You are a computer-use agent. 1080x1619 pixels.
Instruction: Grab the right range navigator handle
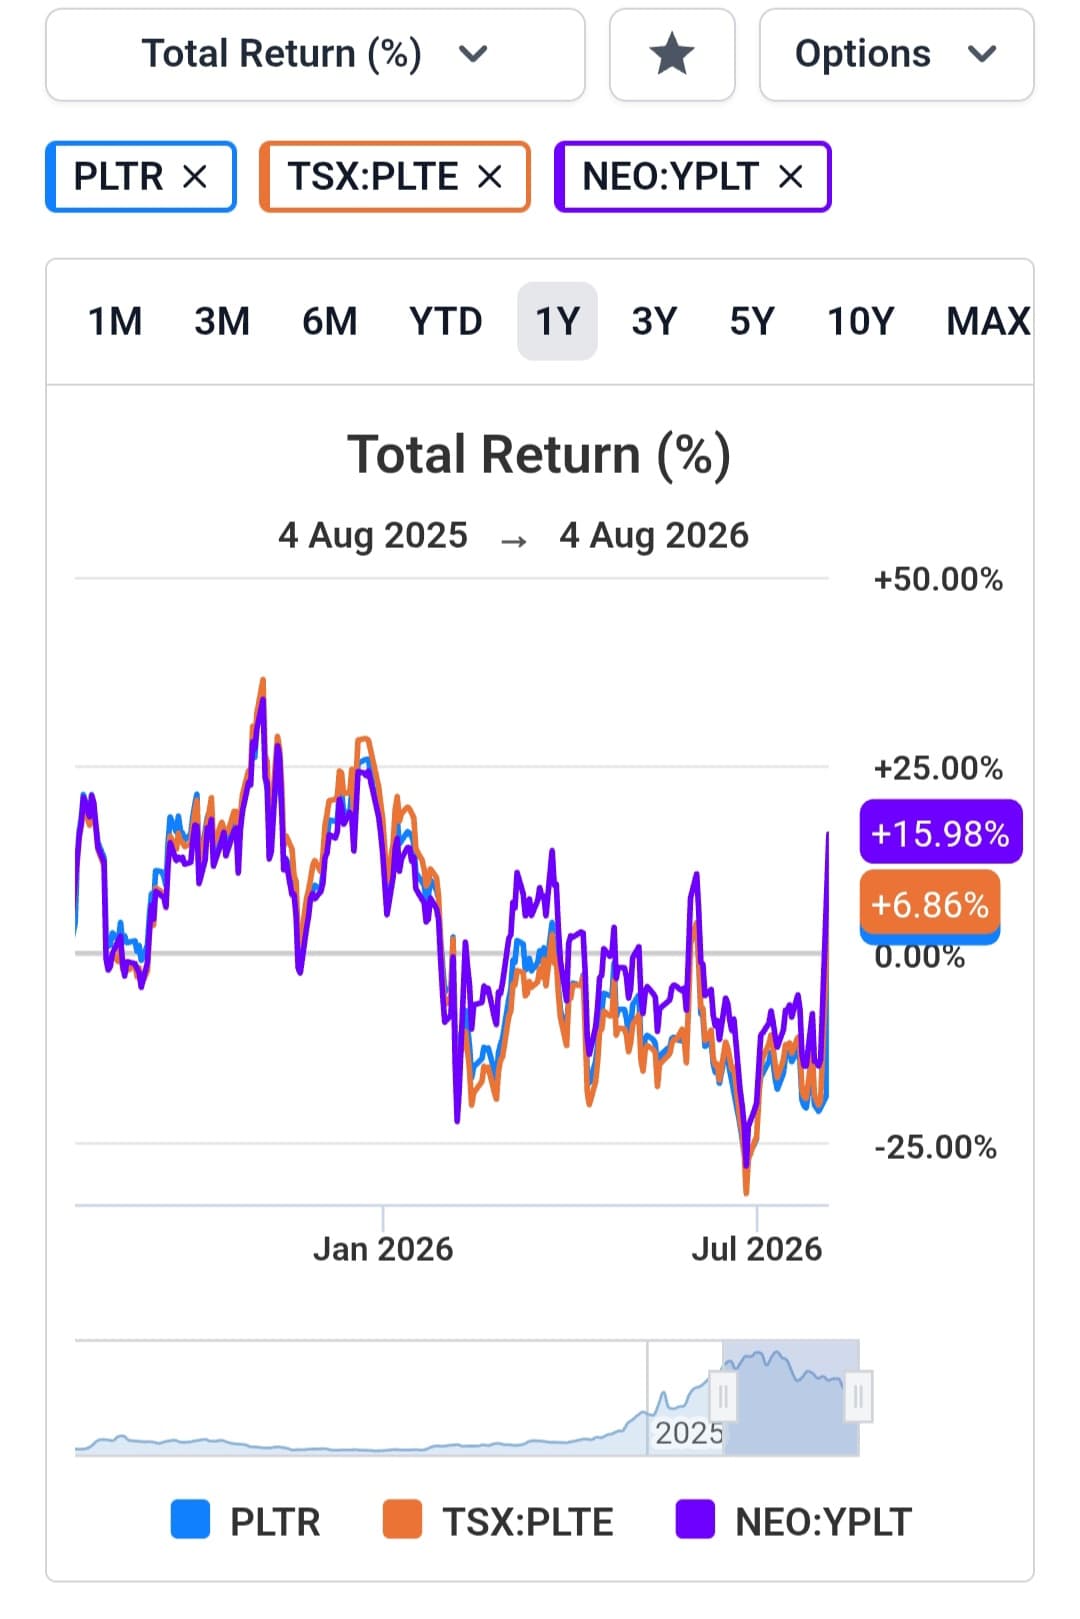(858, 1396)
